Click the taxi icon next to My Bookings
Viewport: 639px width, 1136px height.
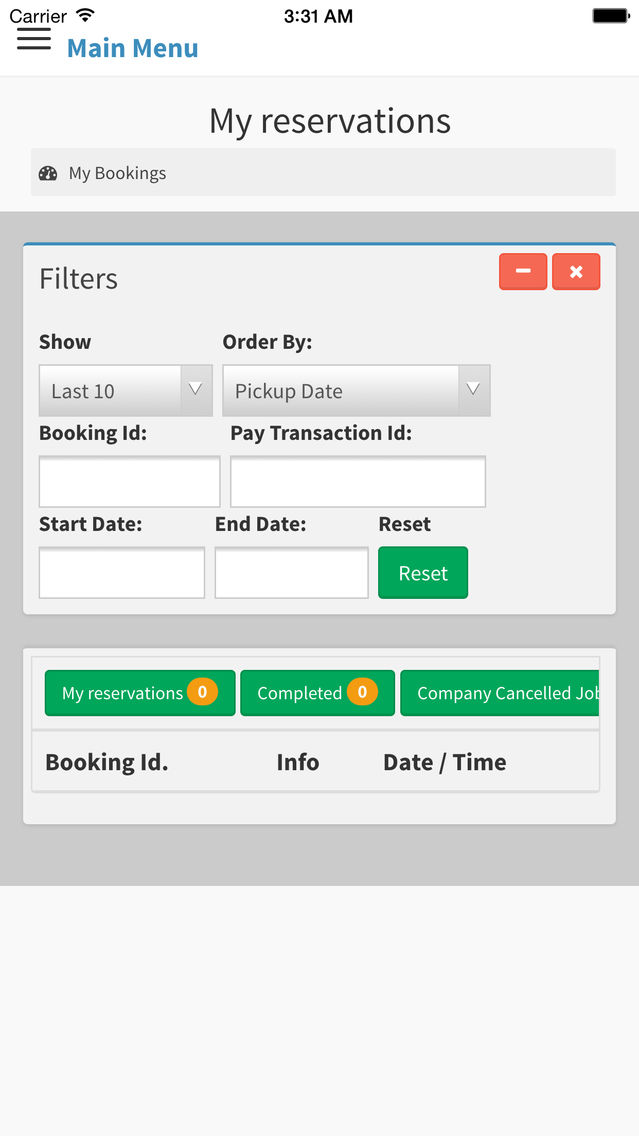pos(47,172)
